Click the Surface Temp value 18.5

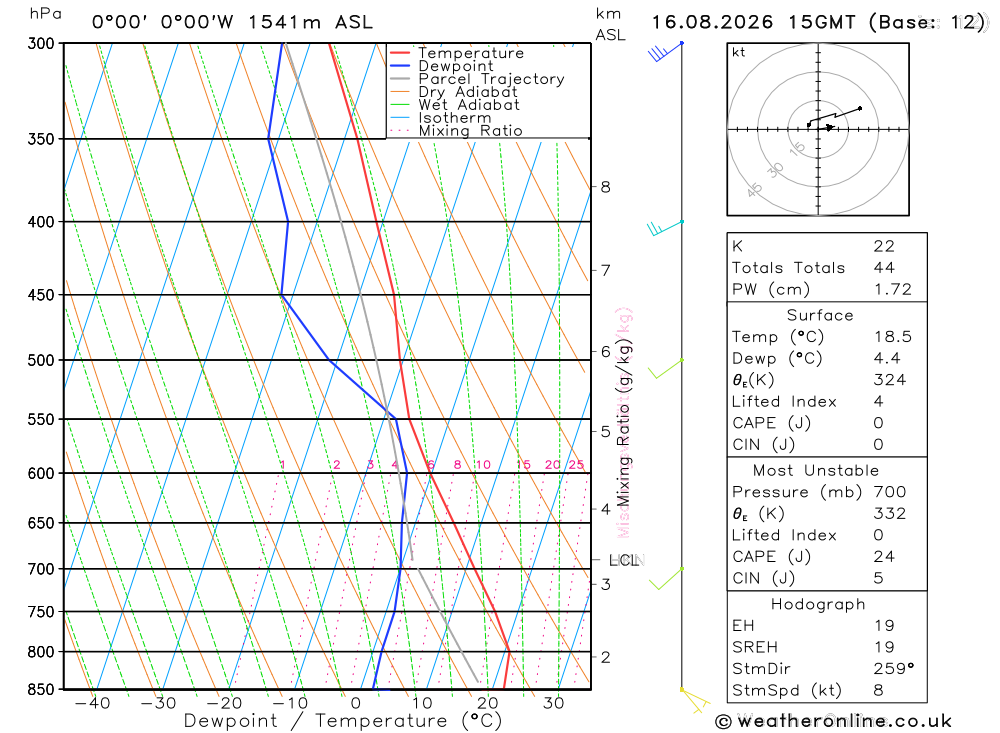(893, 337)
